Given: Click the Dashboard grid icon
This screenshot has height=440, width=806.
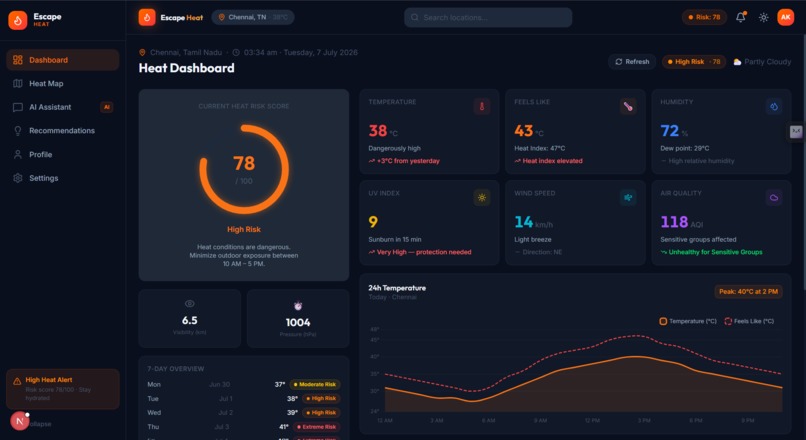Looking at the screenshot, I should 17,60.
